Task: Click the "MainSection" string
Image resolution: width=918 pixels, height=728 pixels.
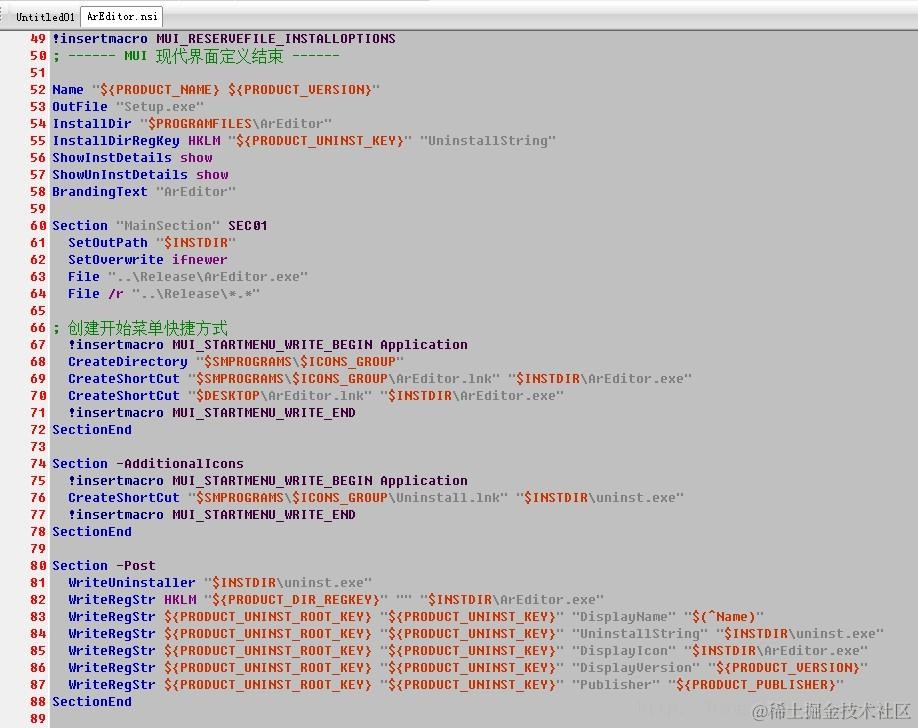Action: point(168,225)
